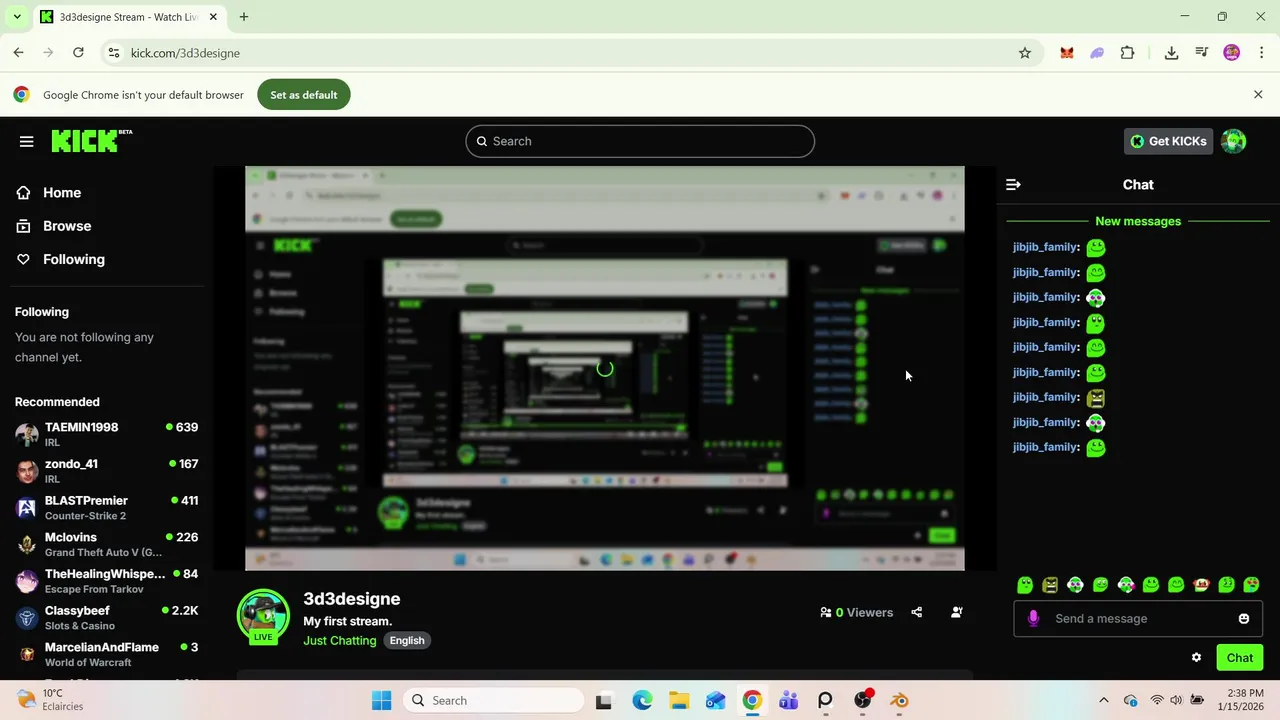Open the TheHealingWhispe... recommended channel
Screen dimensions: 1280x720
click(x=106, y=581)
